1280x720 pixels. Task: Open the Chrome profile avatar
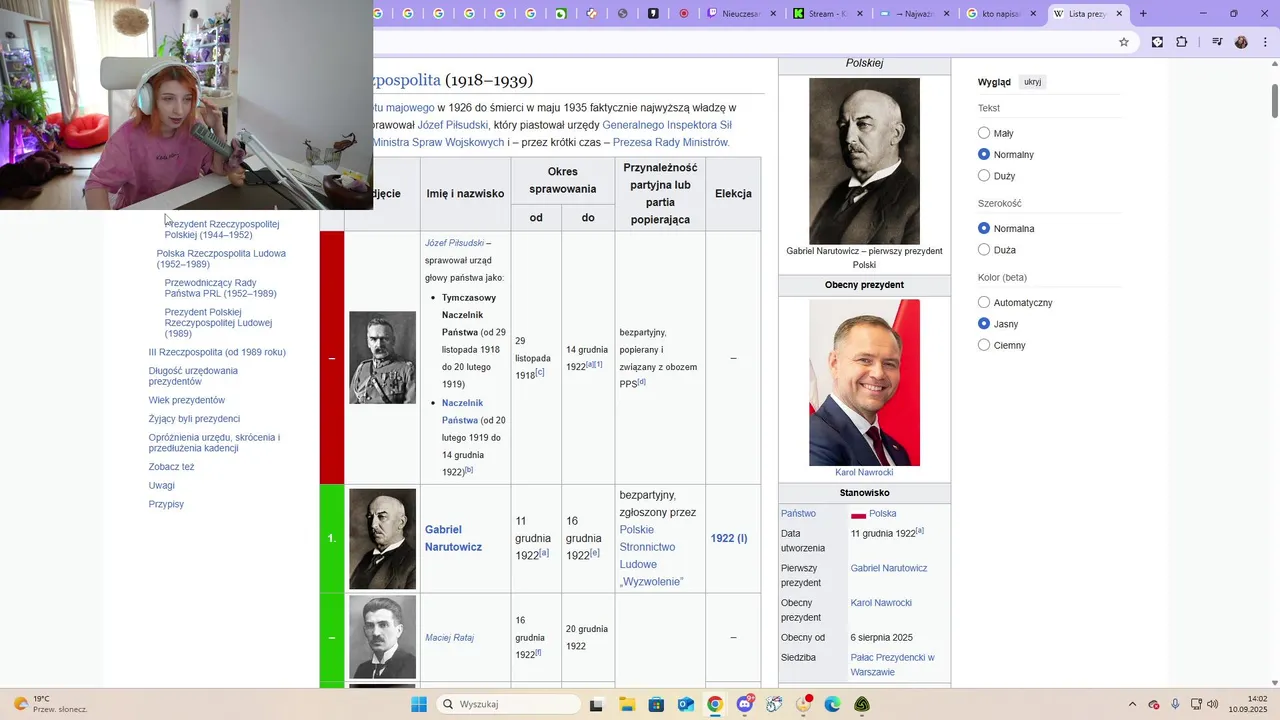[1241, 42]
